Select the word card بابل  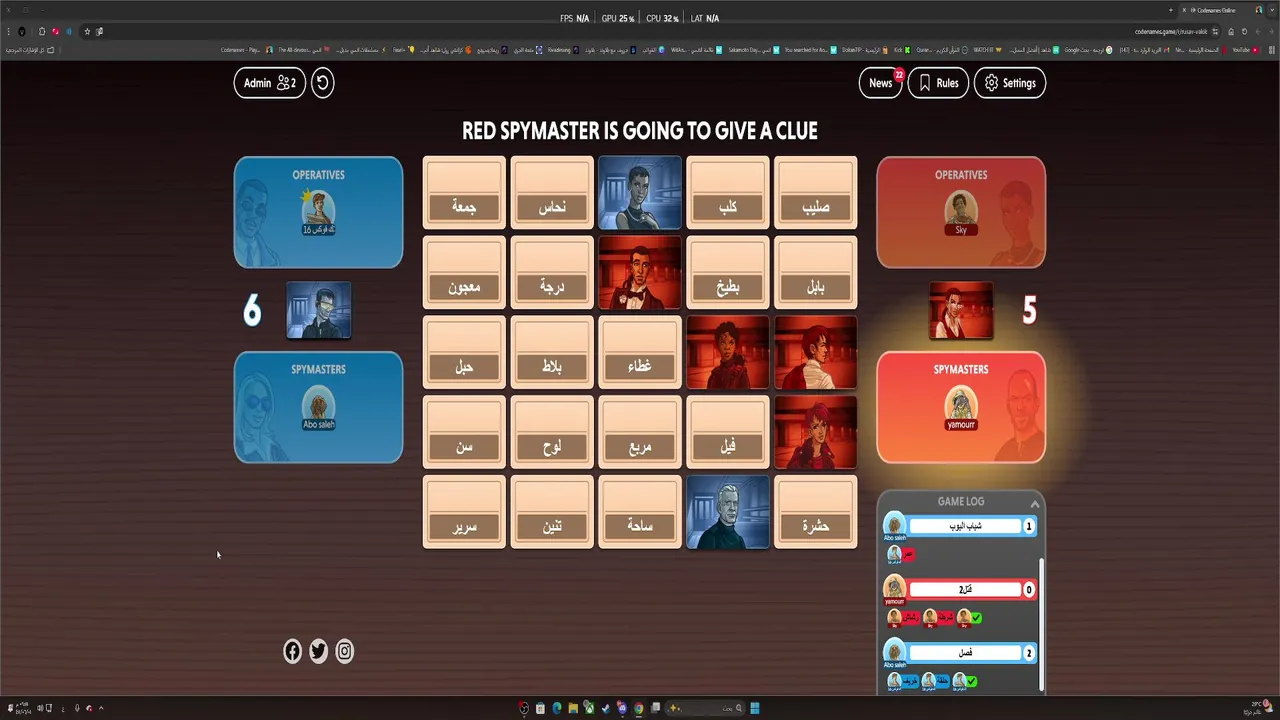[816, 273]
